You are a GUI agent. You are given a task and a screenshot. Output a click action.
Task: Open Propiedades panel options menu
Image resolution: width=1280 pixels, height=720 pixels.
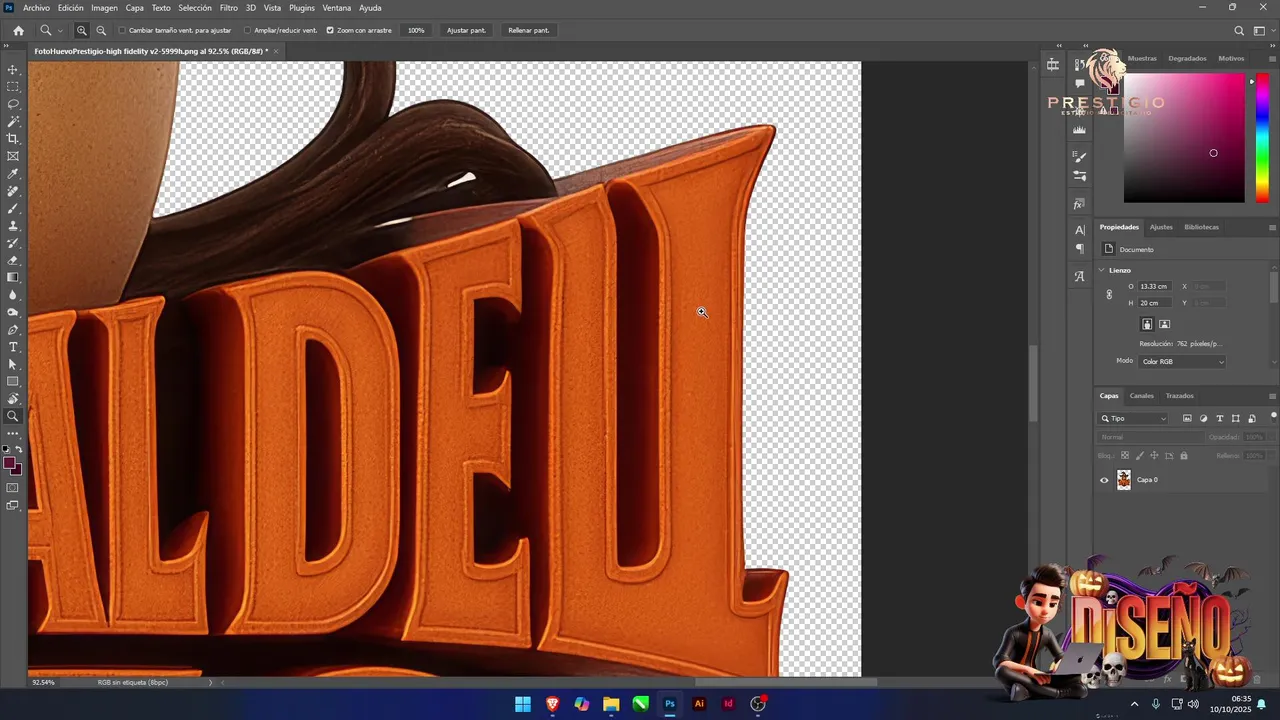[x=1272, y=227]
